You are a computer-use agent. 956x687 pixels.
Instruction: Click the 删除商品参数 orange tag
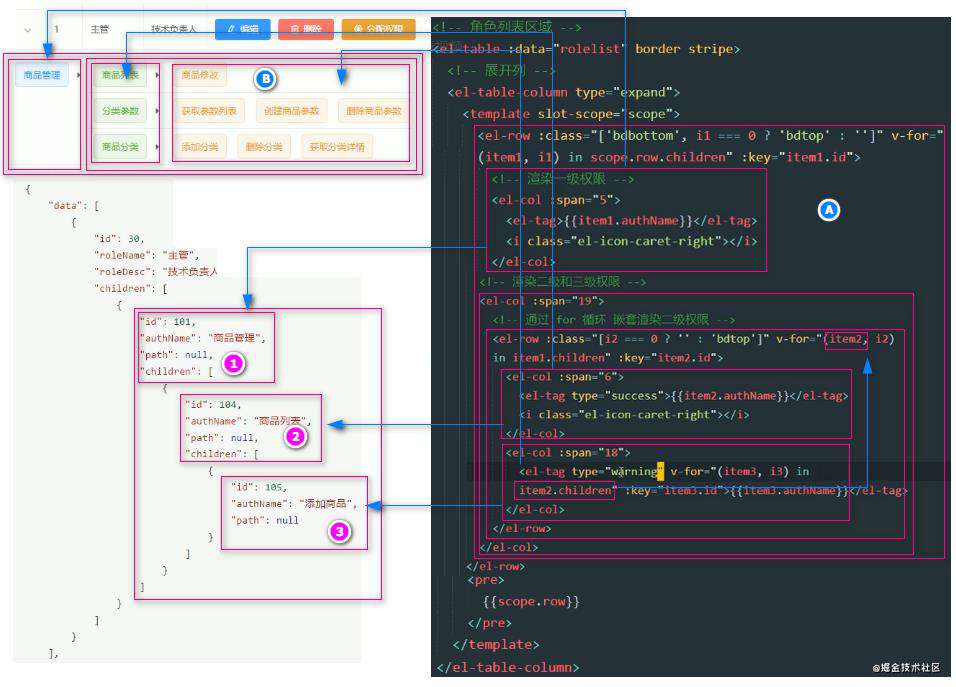(x=374, y=111)
